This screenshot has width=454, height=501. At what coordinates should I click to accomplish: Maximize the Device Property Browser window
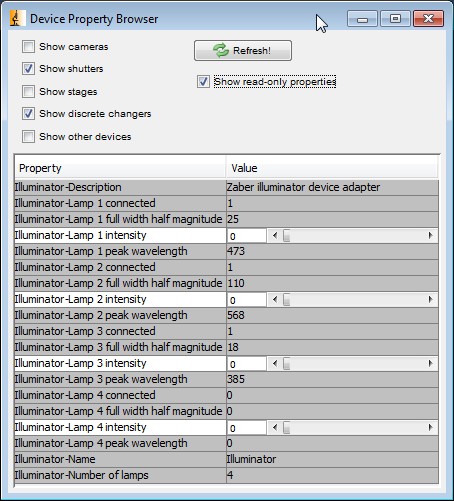click(x=395, y=18)
